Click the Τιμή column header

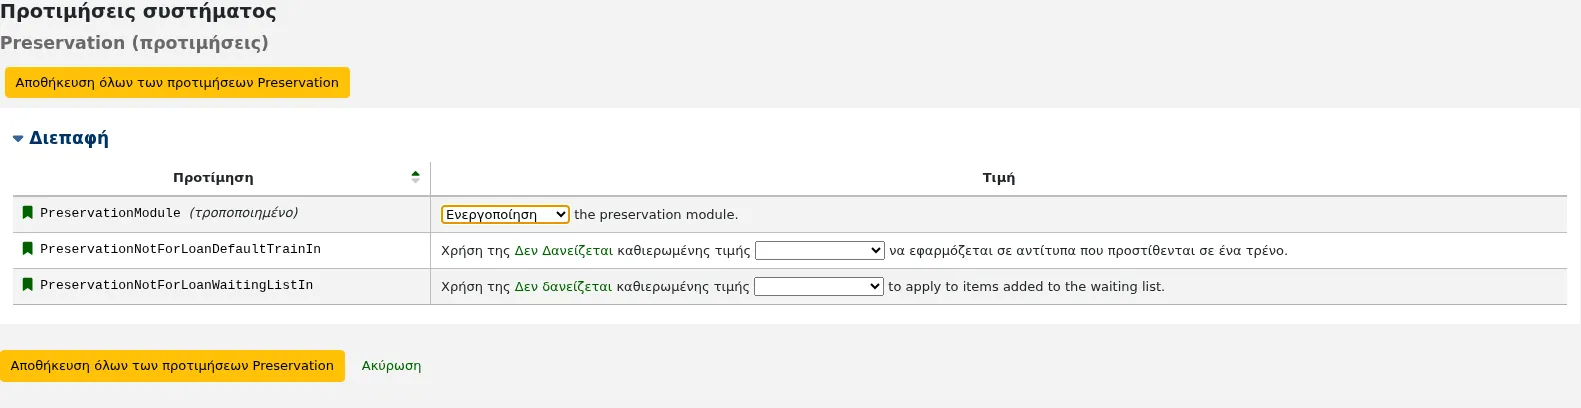998,178
